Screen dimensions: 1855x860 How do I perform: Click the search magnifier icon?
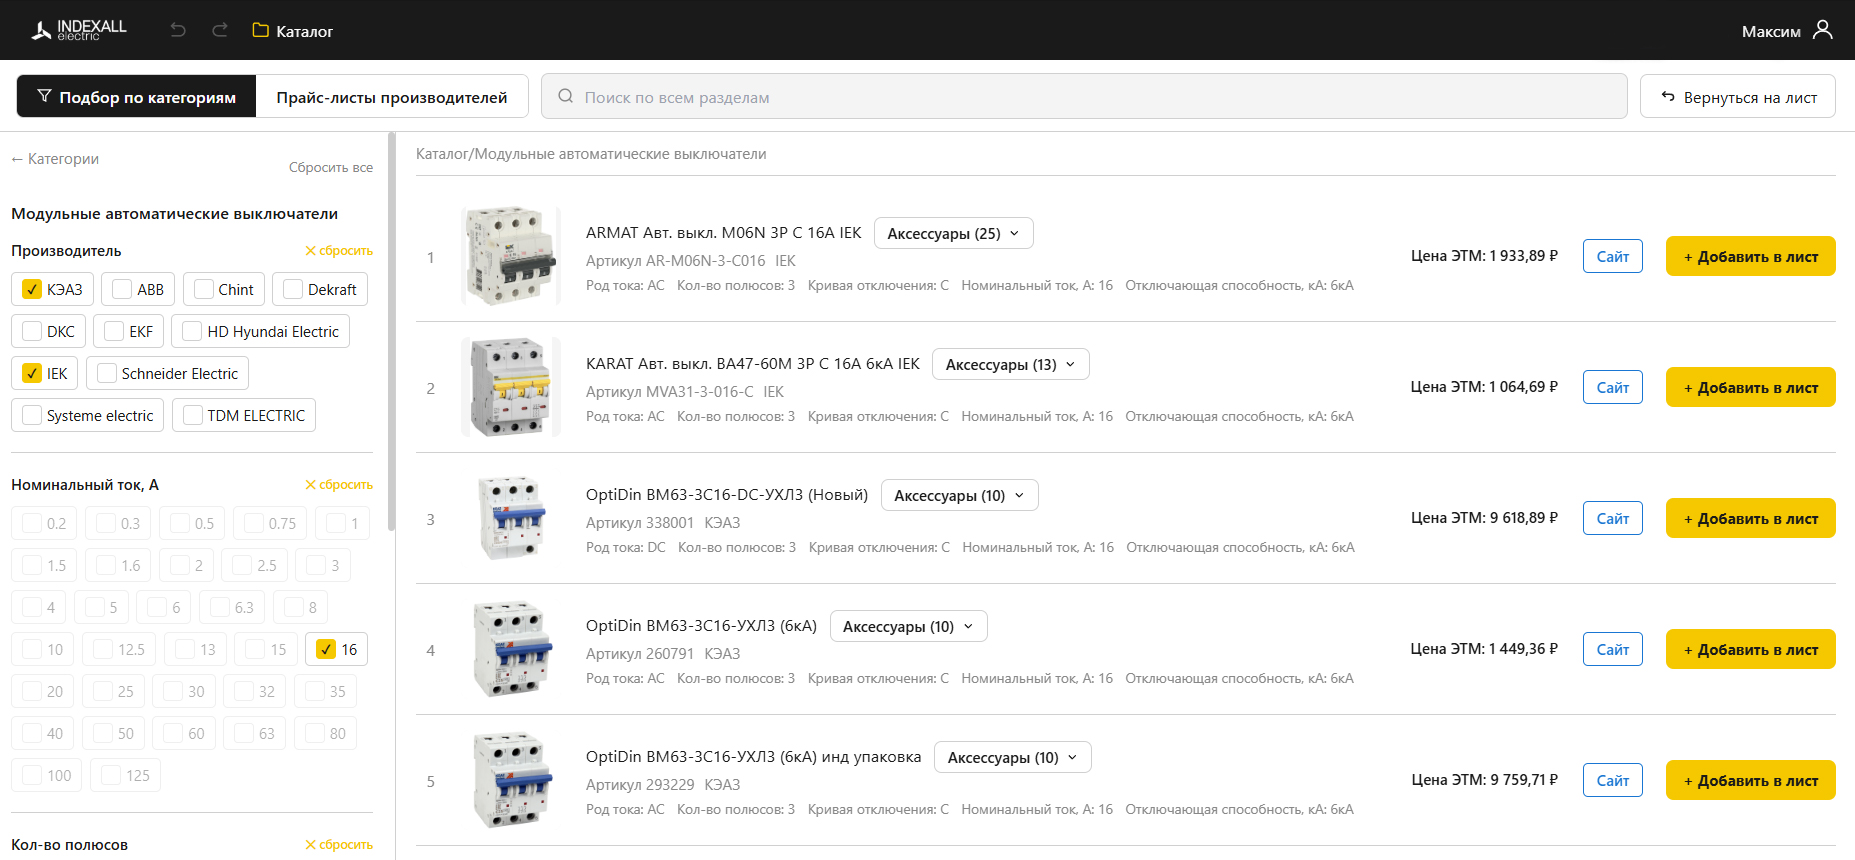[566, 96]
